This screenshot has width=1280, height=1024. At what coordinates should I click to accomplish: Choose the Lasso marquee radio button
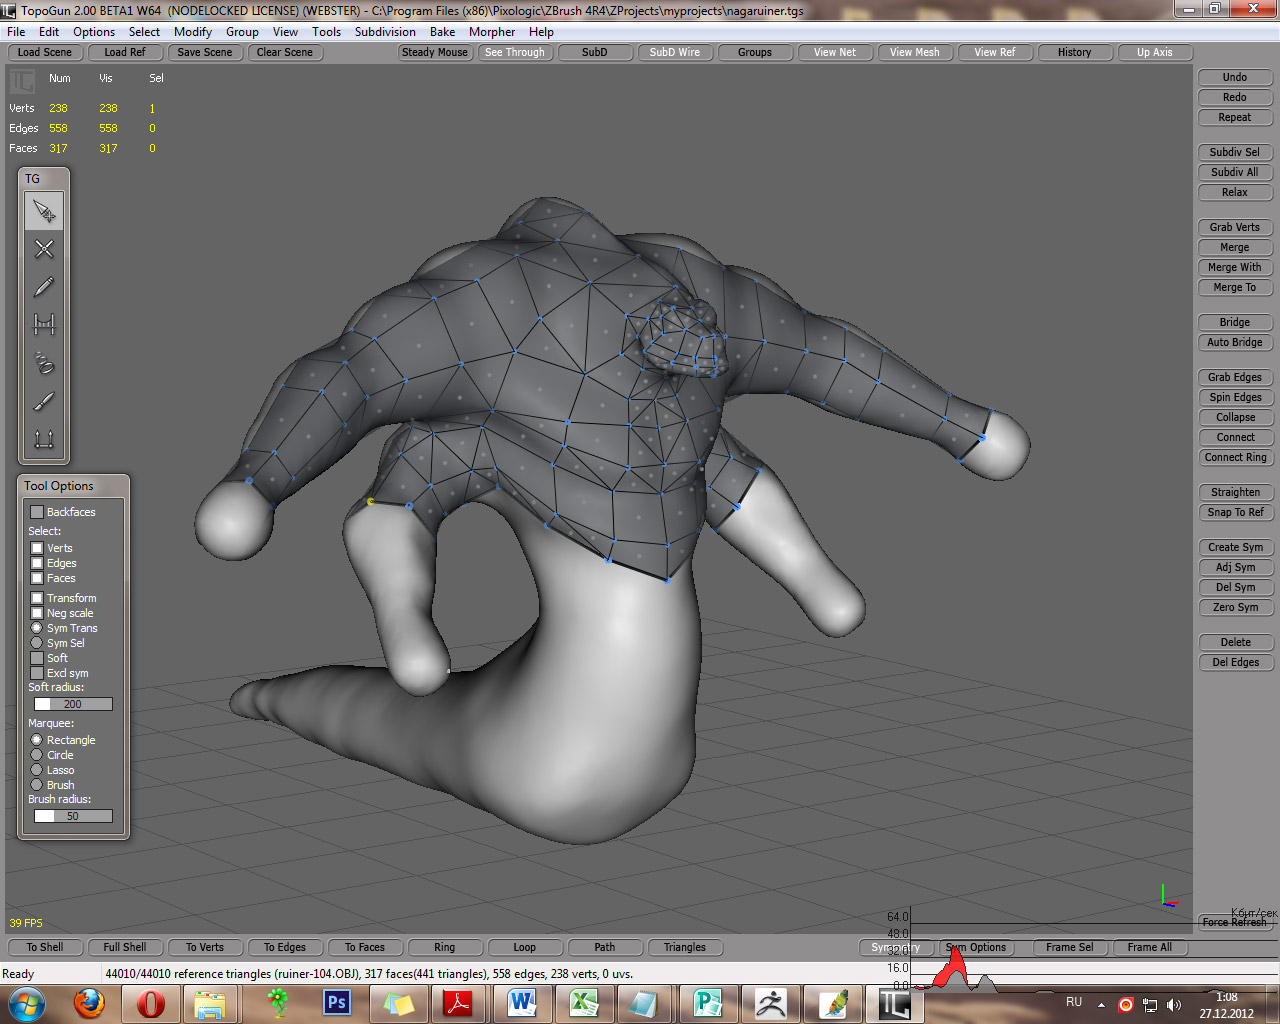tap(37, 770)
